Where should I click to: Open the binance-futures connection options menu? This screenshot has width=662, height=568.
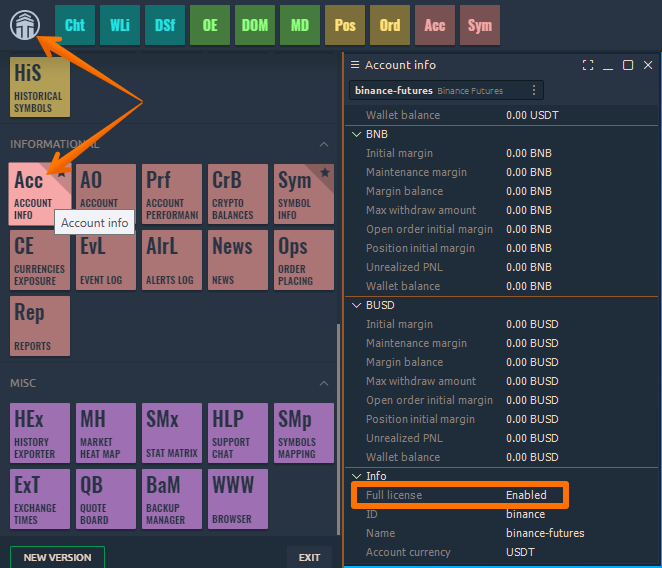pos(533,91)
